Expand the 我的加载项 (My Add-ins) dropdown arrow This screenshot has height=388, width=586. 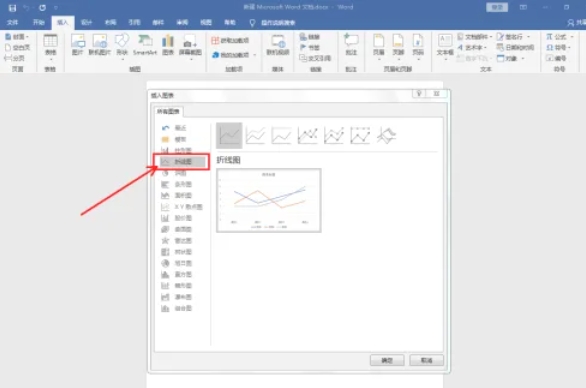(x=255, y=55)
